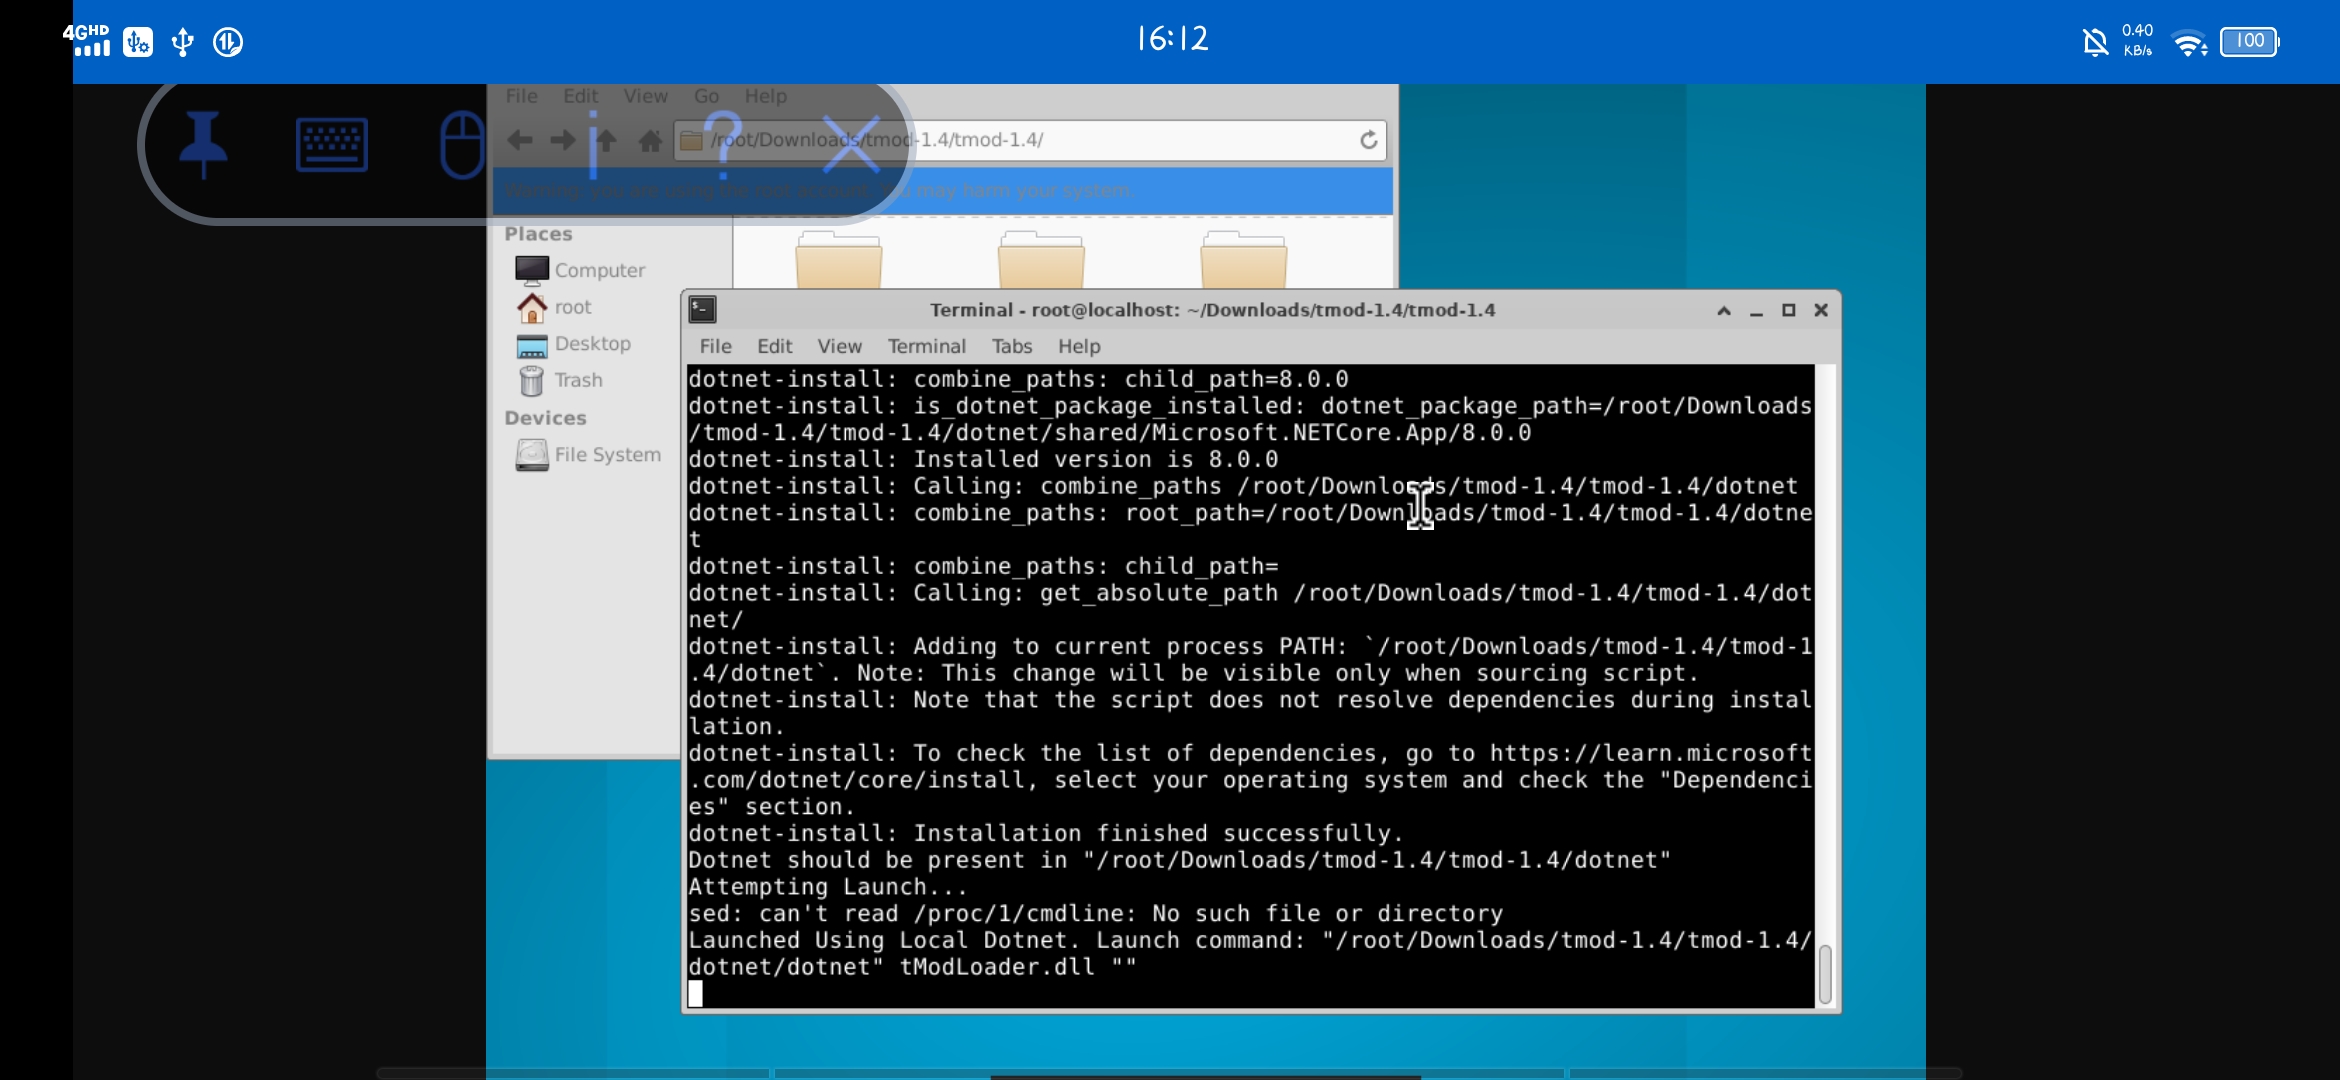Click the Terminal application icon
2340x1080 pixels.
(703, 309)
